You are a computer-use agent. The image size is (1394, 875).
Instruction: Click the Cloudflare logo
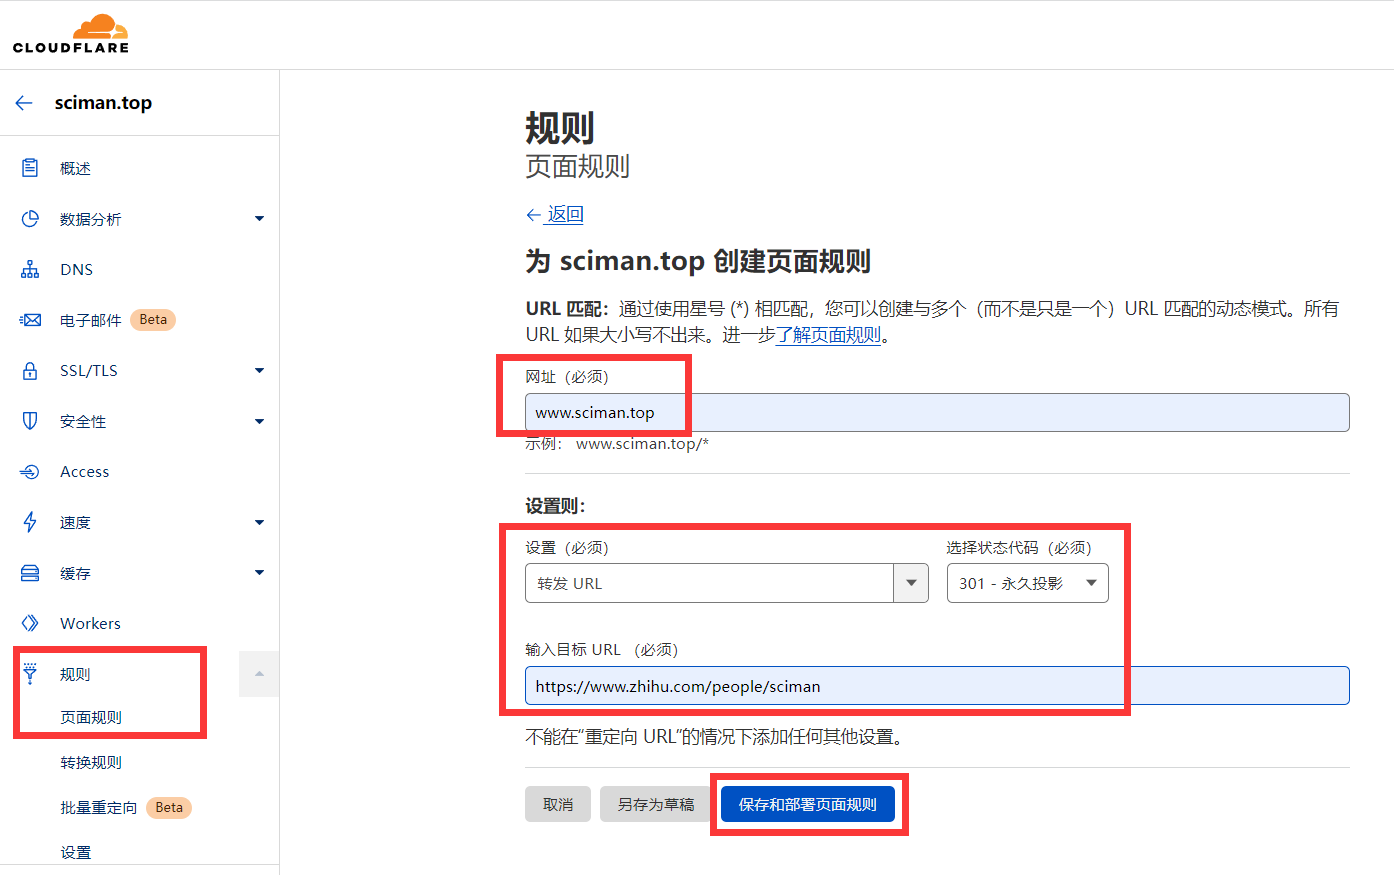click(71, 33)
